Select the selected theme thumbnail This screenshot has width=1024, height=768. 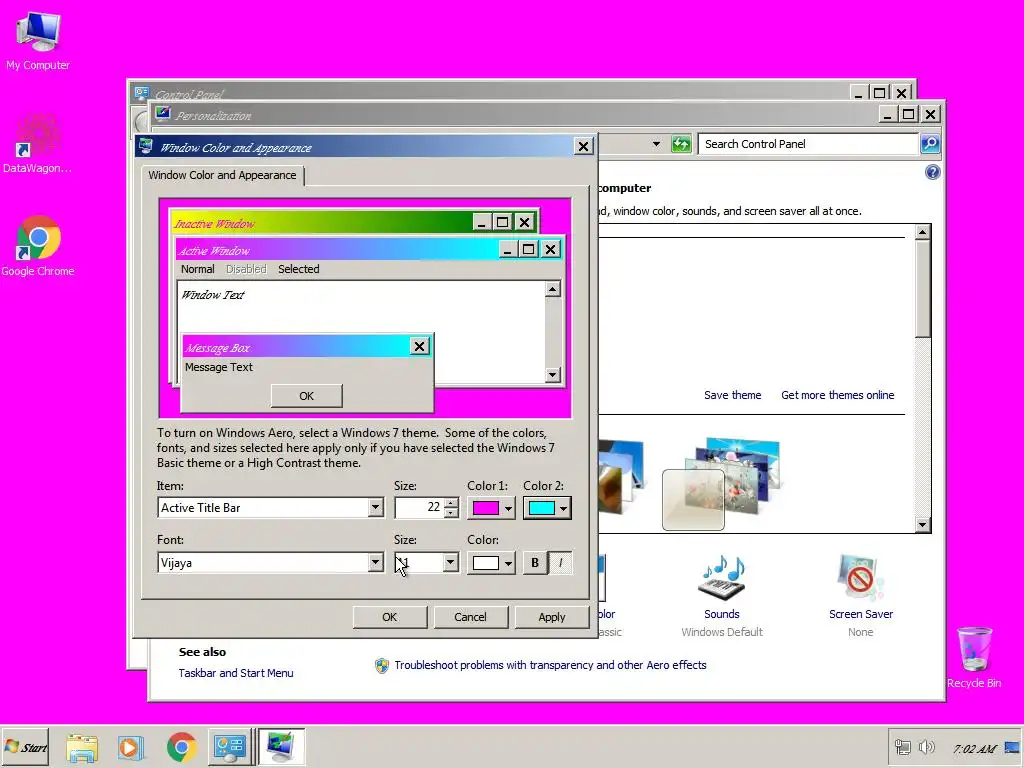pos(693,500)
